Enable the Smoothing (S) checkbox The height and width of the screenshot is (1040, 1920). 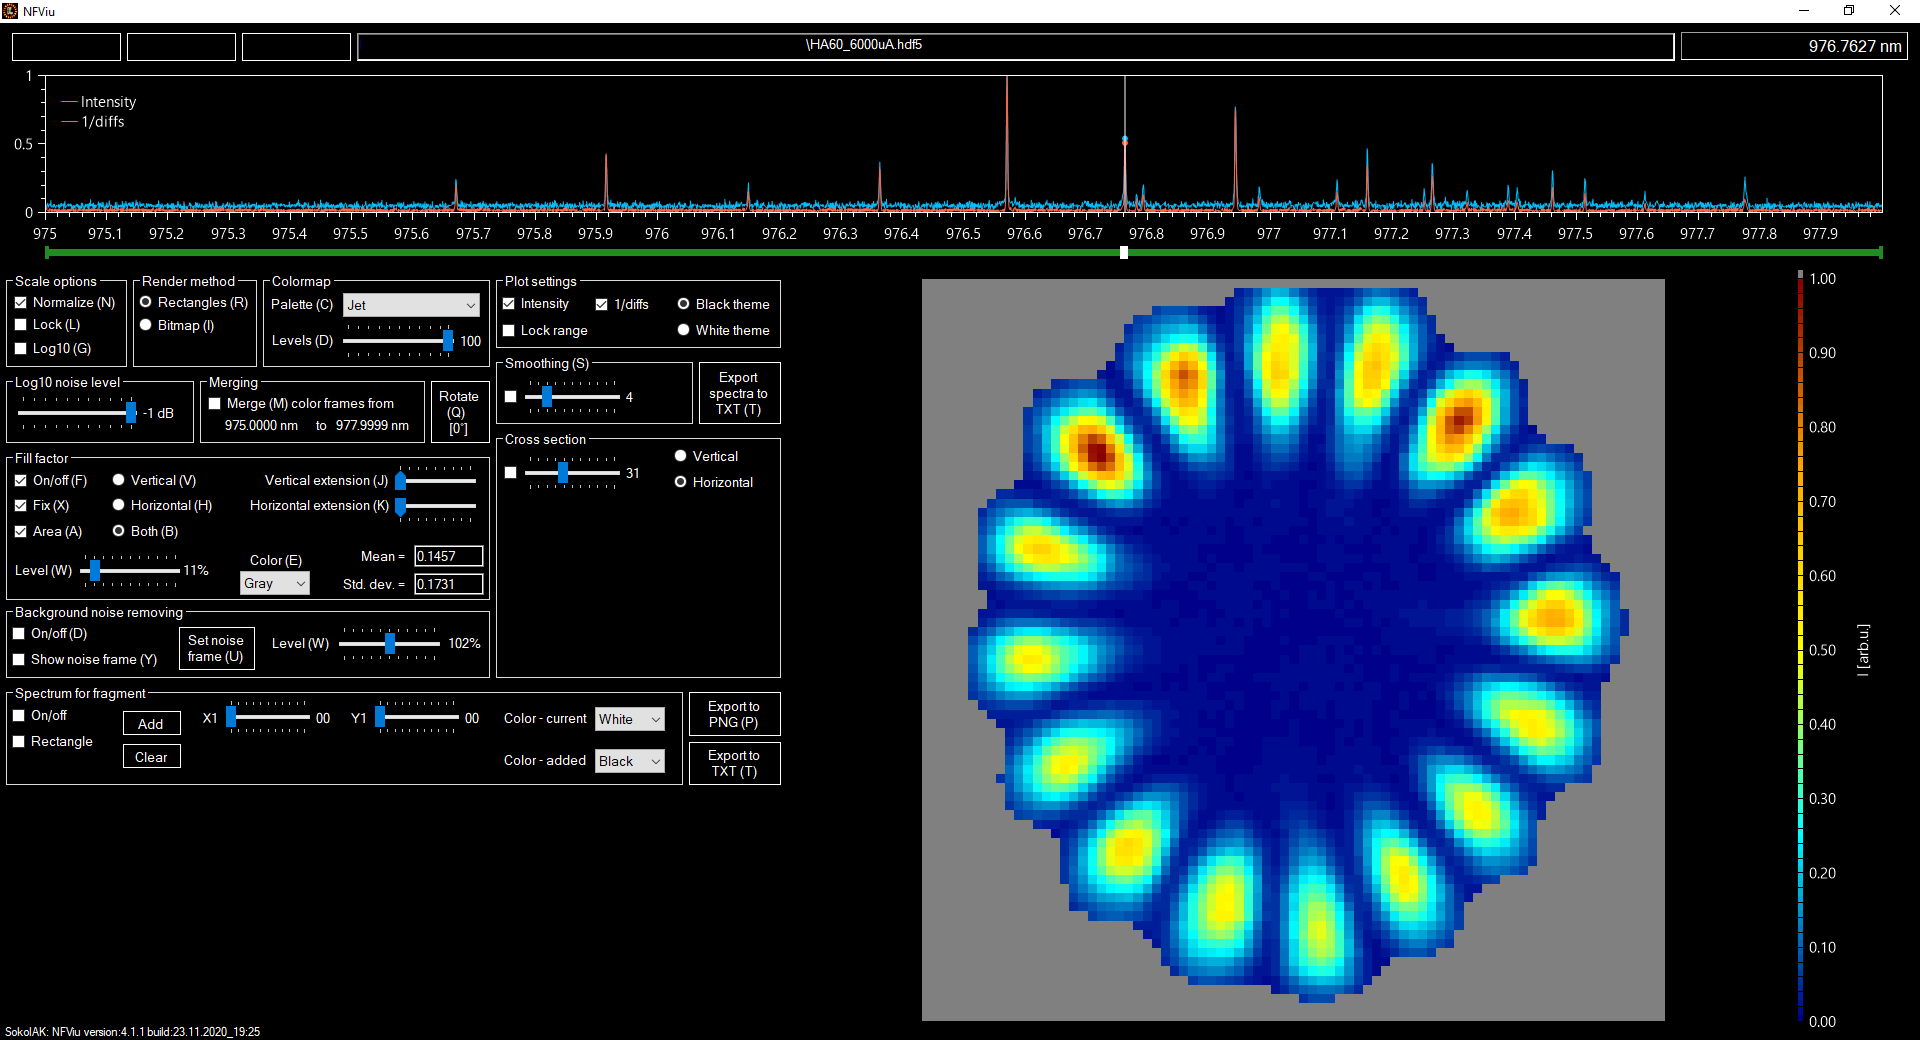511,397
